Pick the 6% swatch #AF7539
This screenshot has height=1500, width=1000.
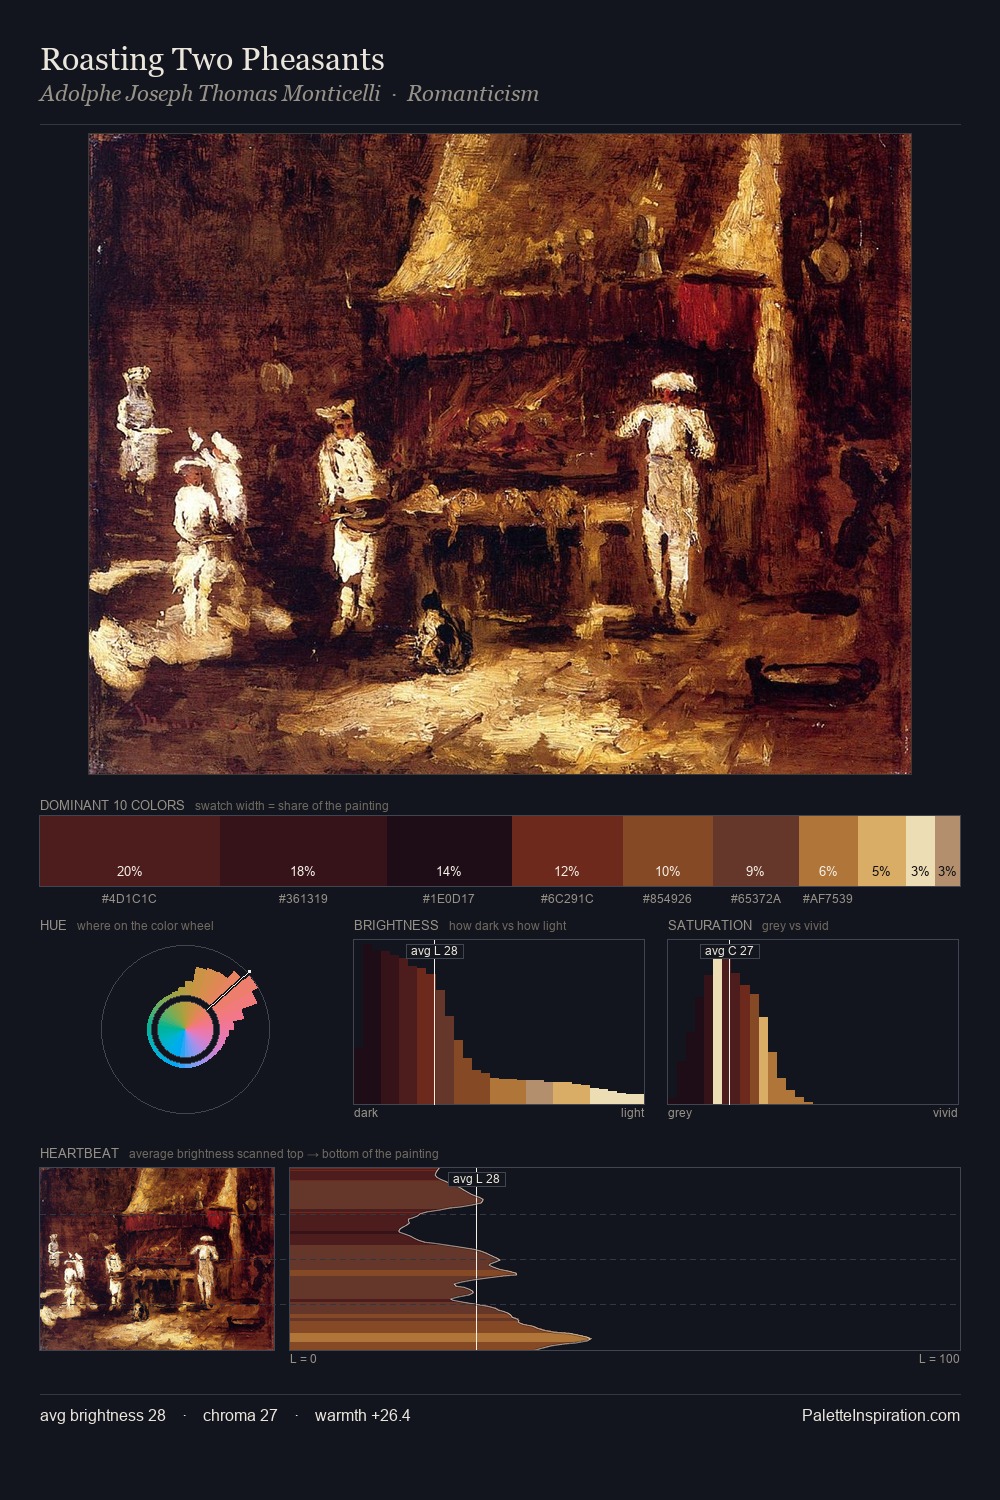click(828, 851)
